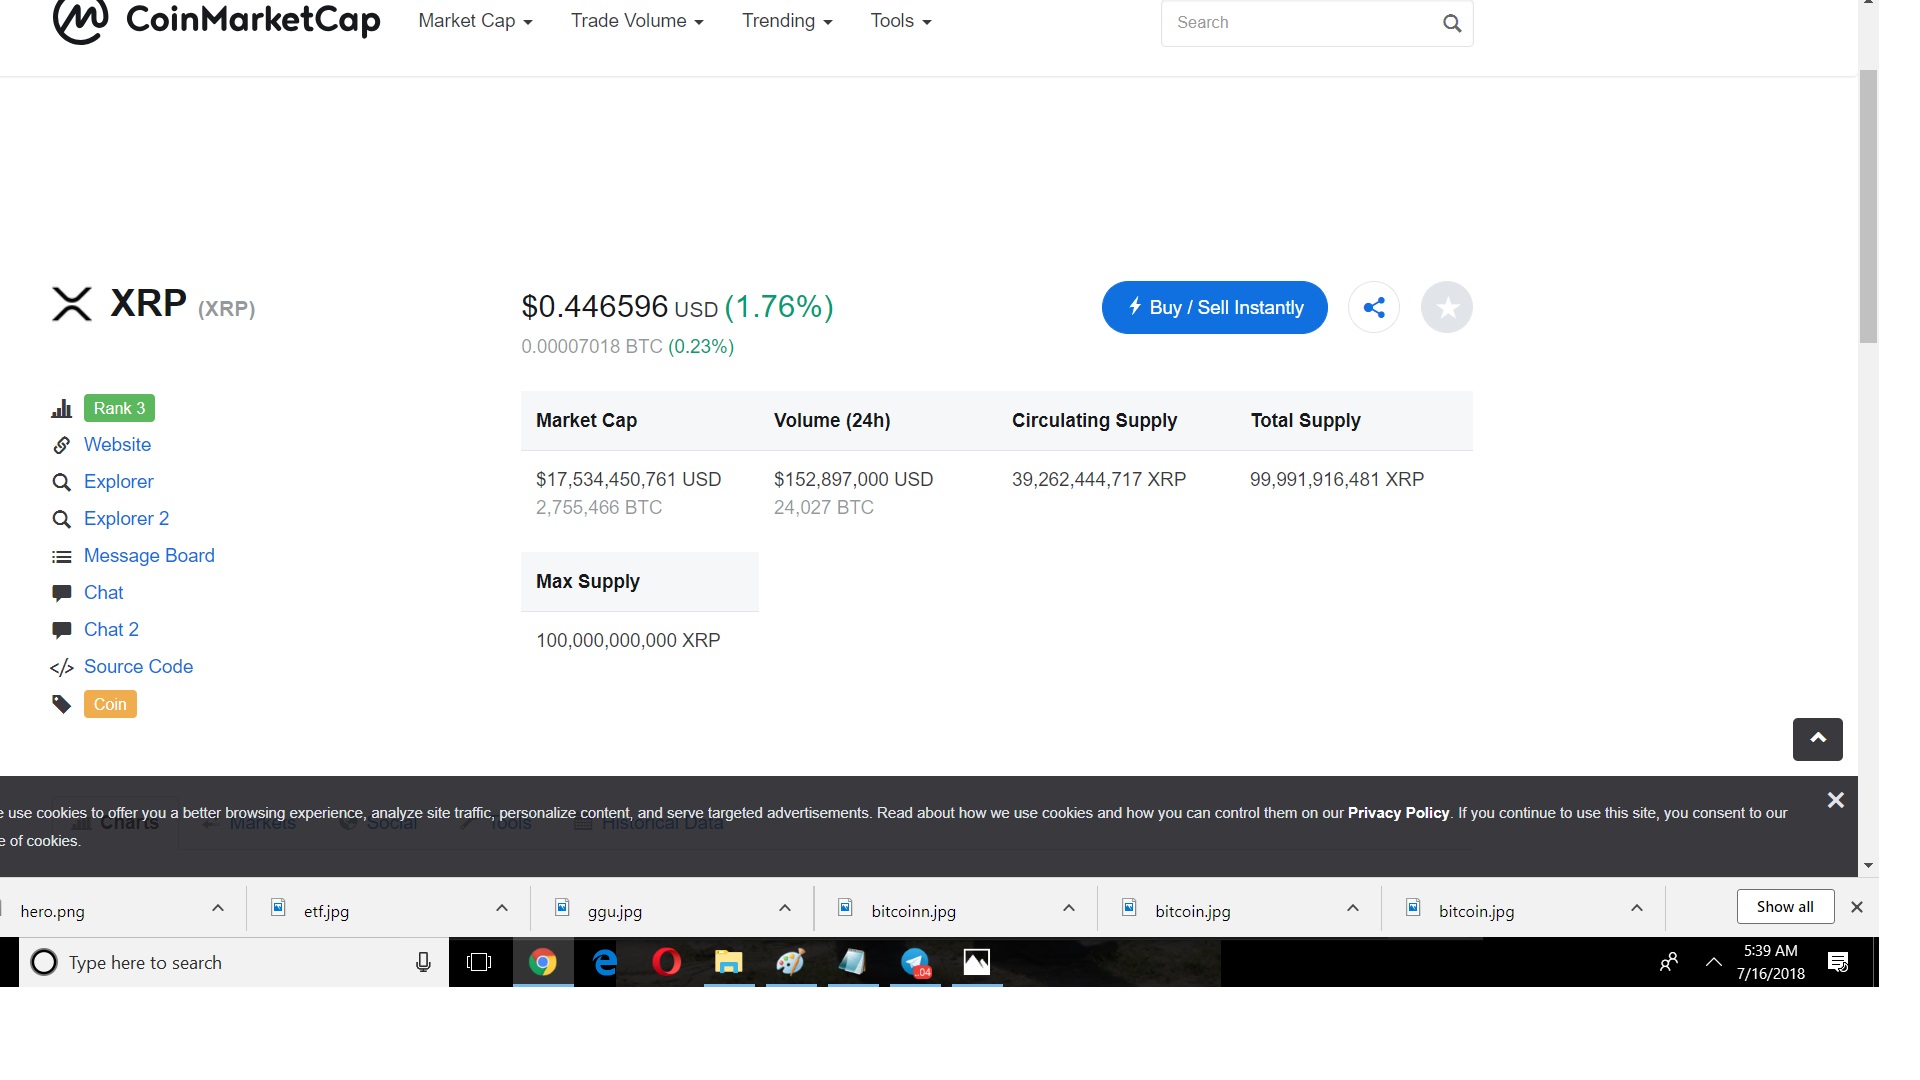Click the search magnifier icon
Image resolution: width=1920 pixels, height=1080 pixels.
(x=1452, y=23)
